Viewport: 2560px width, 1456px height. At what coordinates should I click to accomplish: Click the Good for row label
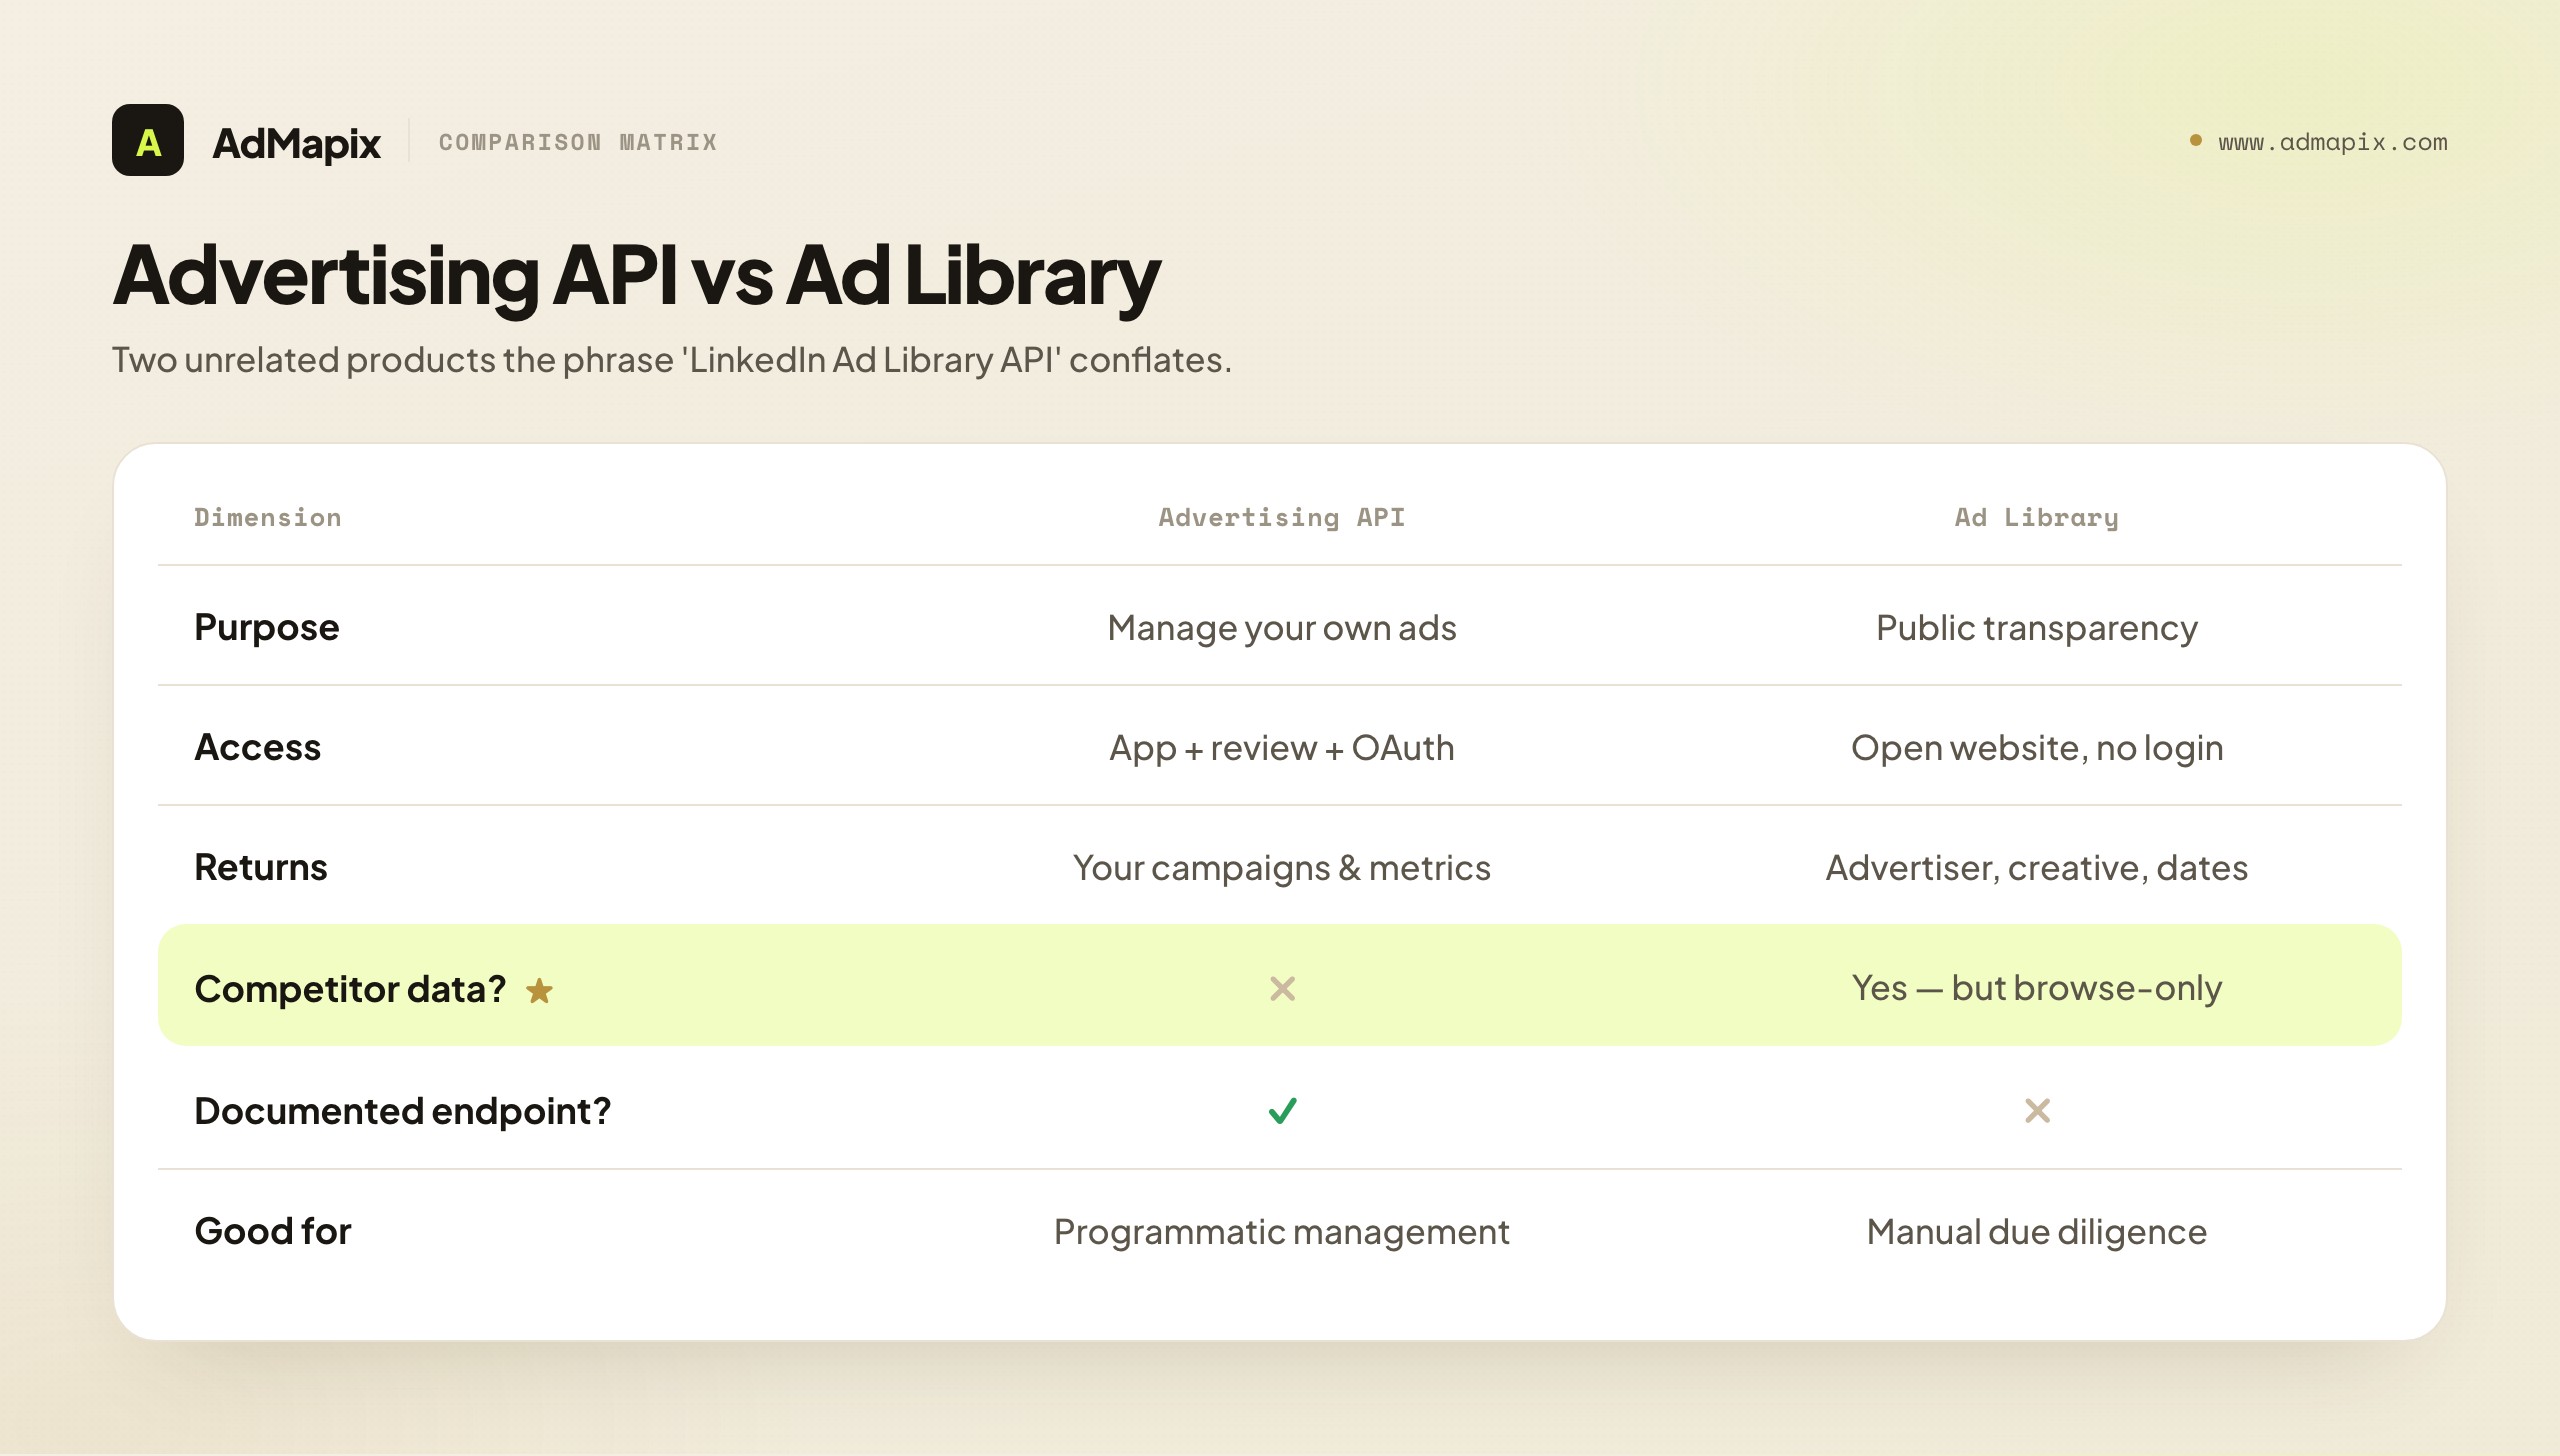pyautogui.click(x=273, y=1231)
